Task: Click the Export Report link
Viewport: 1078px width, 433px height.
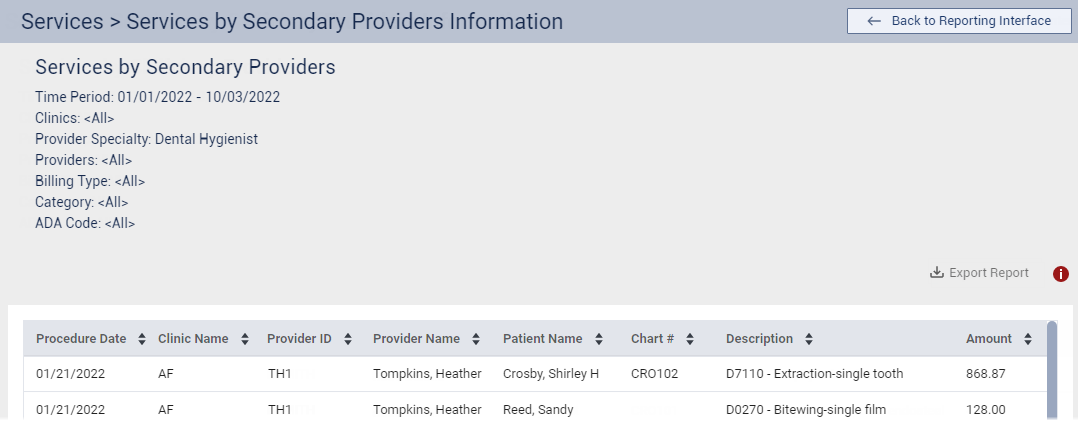Action: point(988,273)
